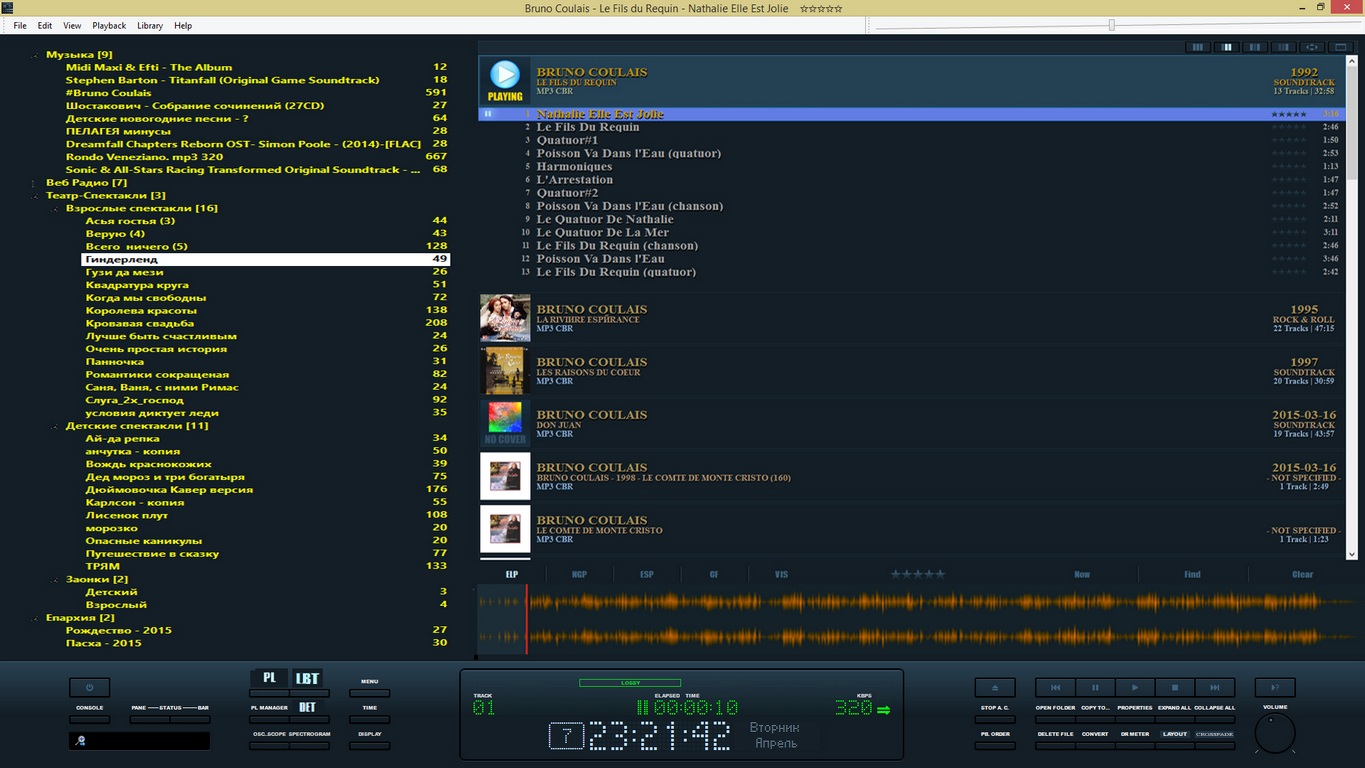The width and height of the screenshot is (1365, 768).
Task: Click the search magnifier icon
Action: [x=81, y=741]
